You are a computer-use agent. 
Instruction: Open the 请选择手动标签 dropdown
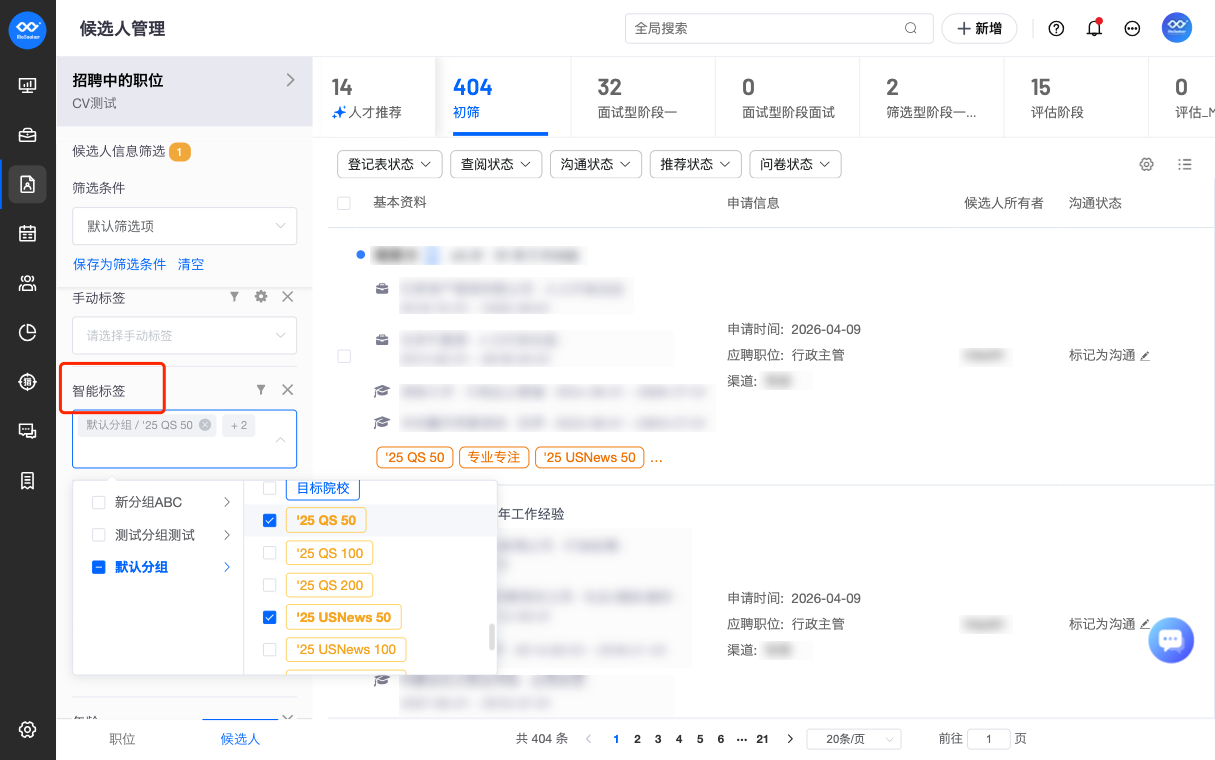(x=184, y=335)
